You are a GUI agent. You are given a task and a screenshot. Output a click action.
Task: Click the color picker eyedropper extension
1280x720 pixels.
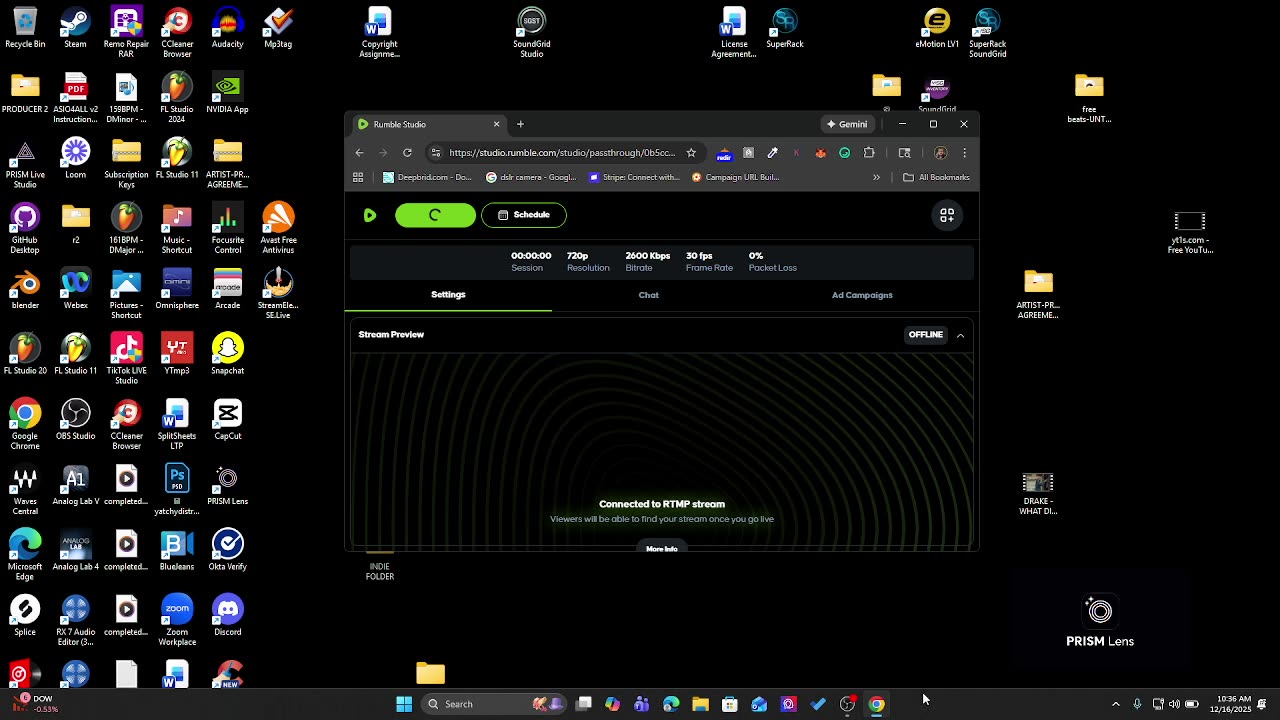tap(772, 153)
